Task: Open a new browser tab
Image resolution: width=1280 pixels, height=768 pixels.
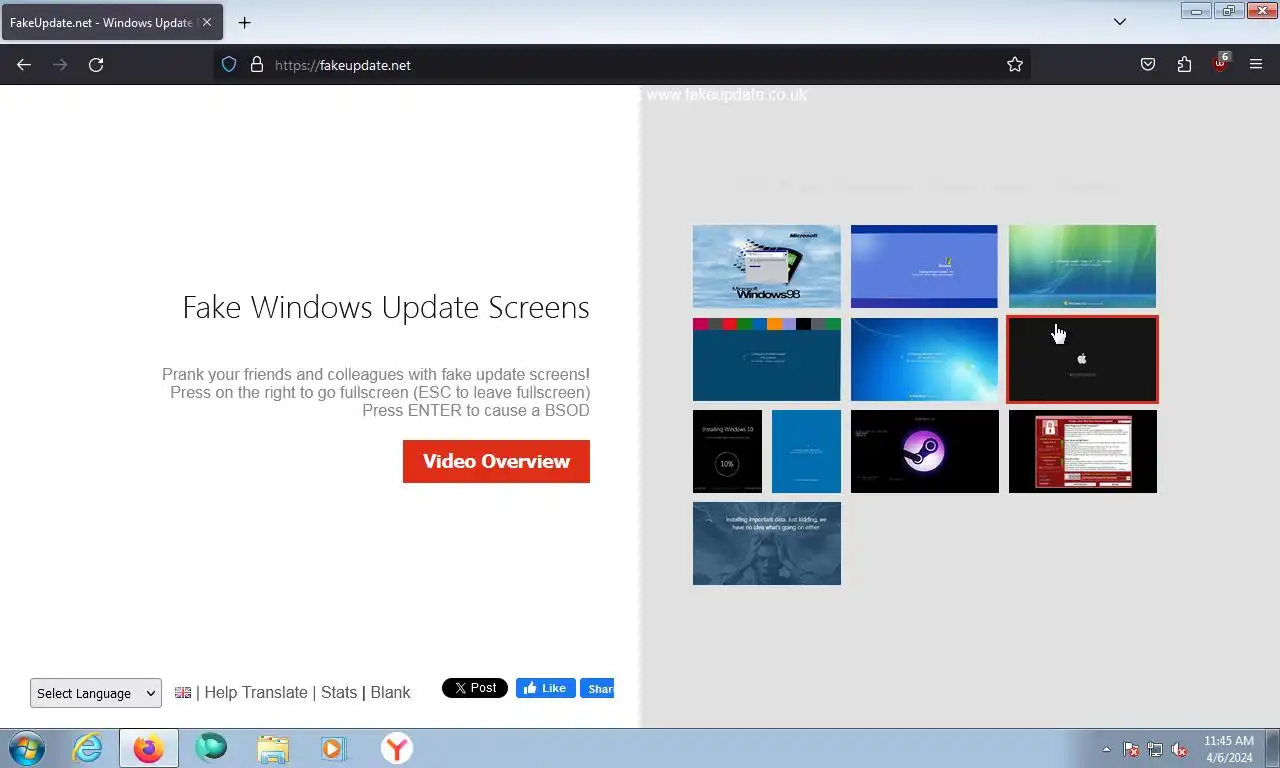Action: tap(244, 22)
